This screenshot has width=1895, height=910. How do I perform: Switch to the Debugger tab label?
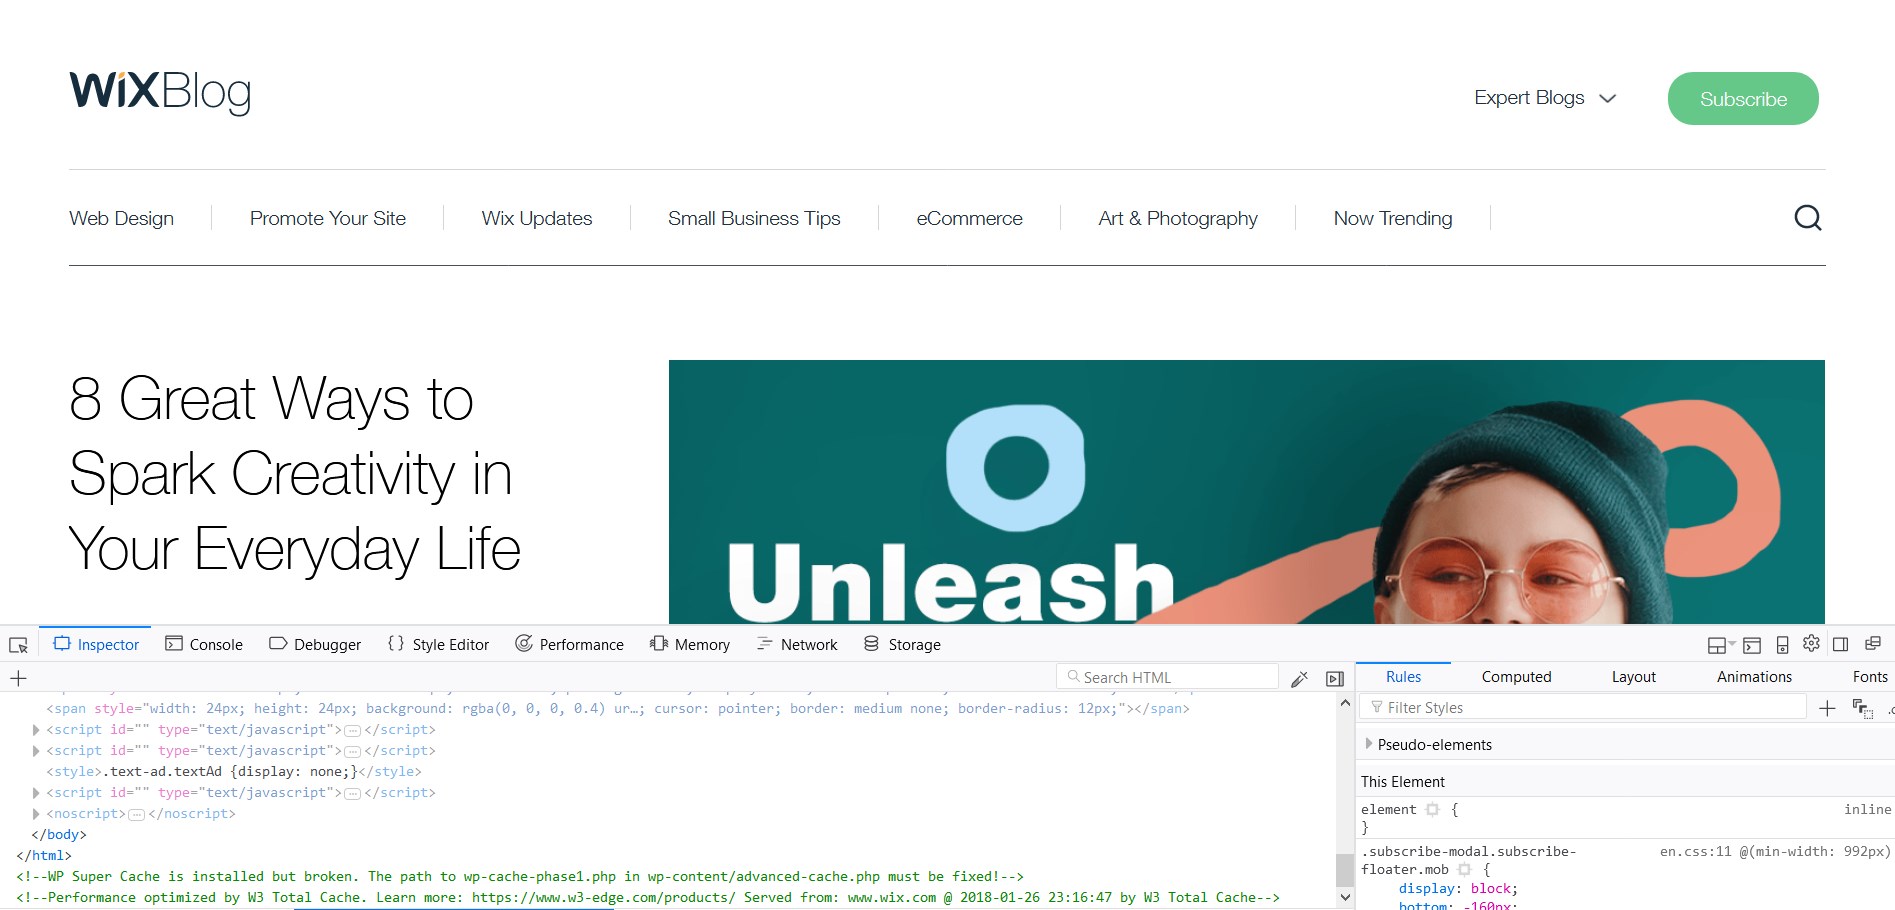tap(327, 645)
